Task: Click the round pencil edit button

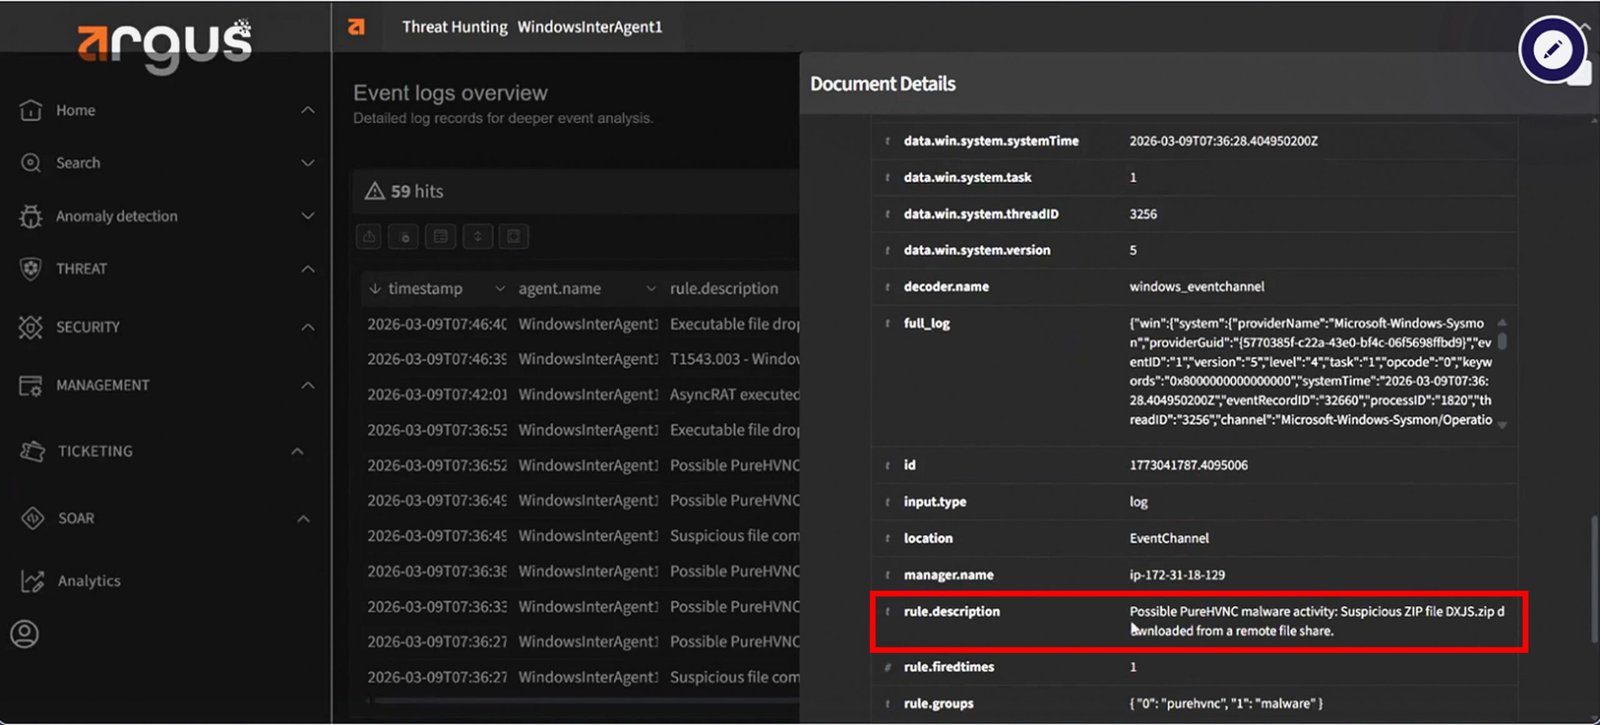Action: click(x=1551, y=49)
